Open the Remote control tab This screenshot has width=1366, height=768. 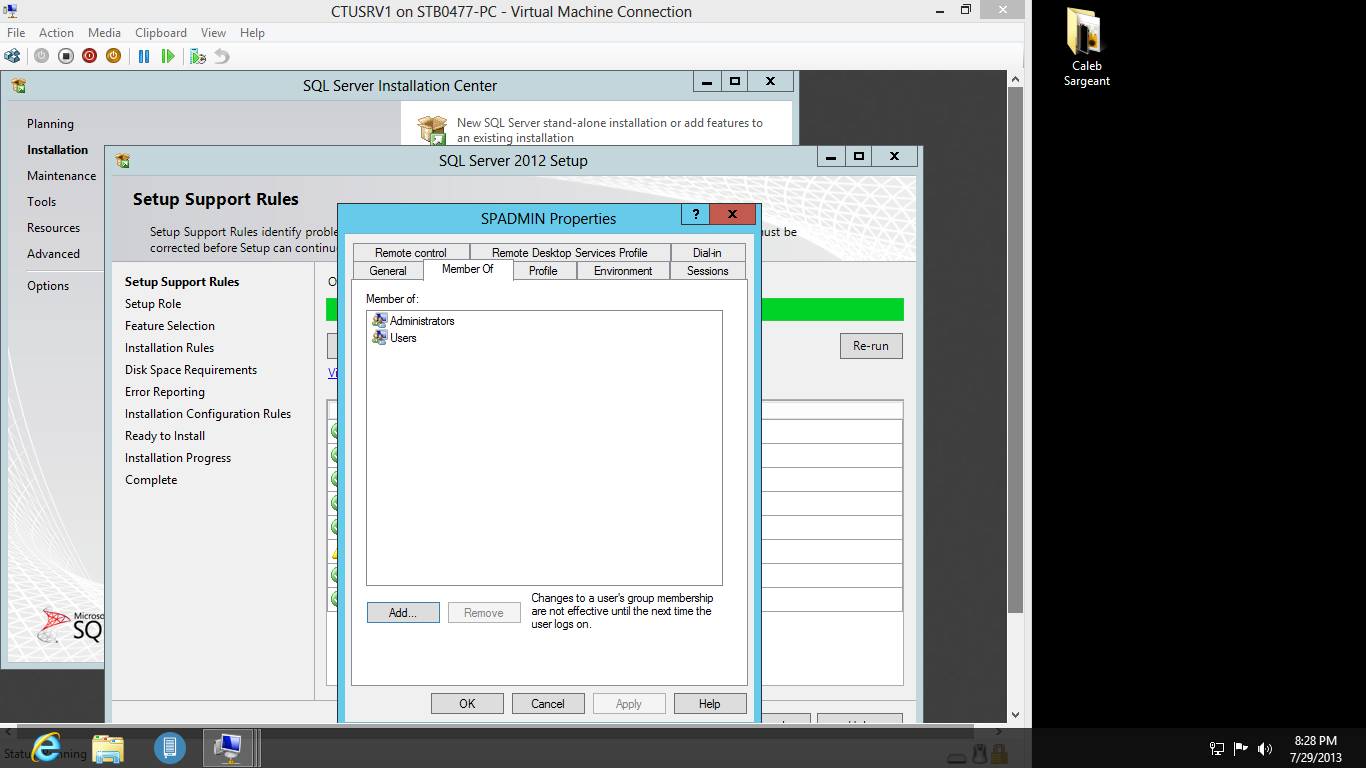411,253
